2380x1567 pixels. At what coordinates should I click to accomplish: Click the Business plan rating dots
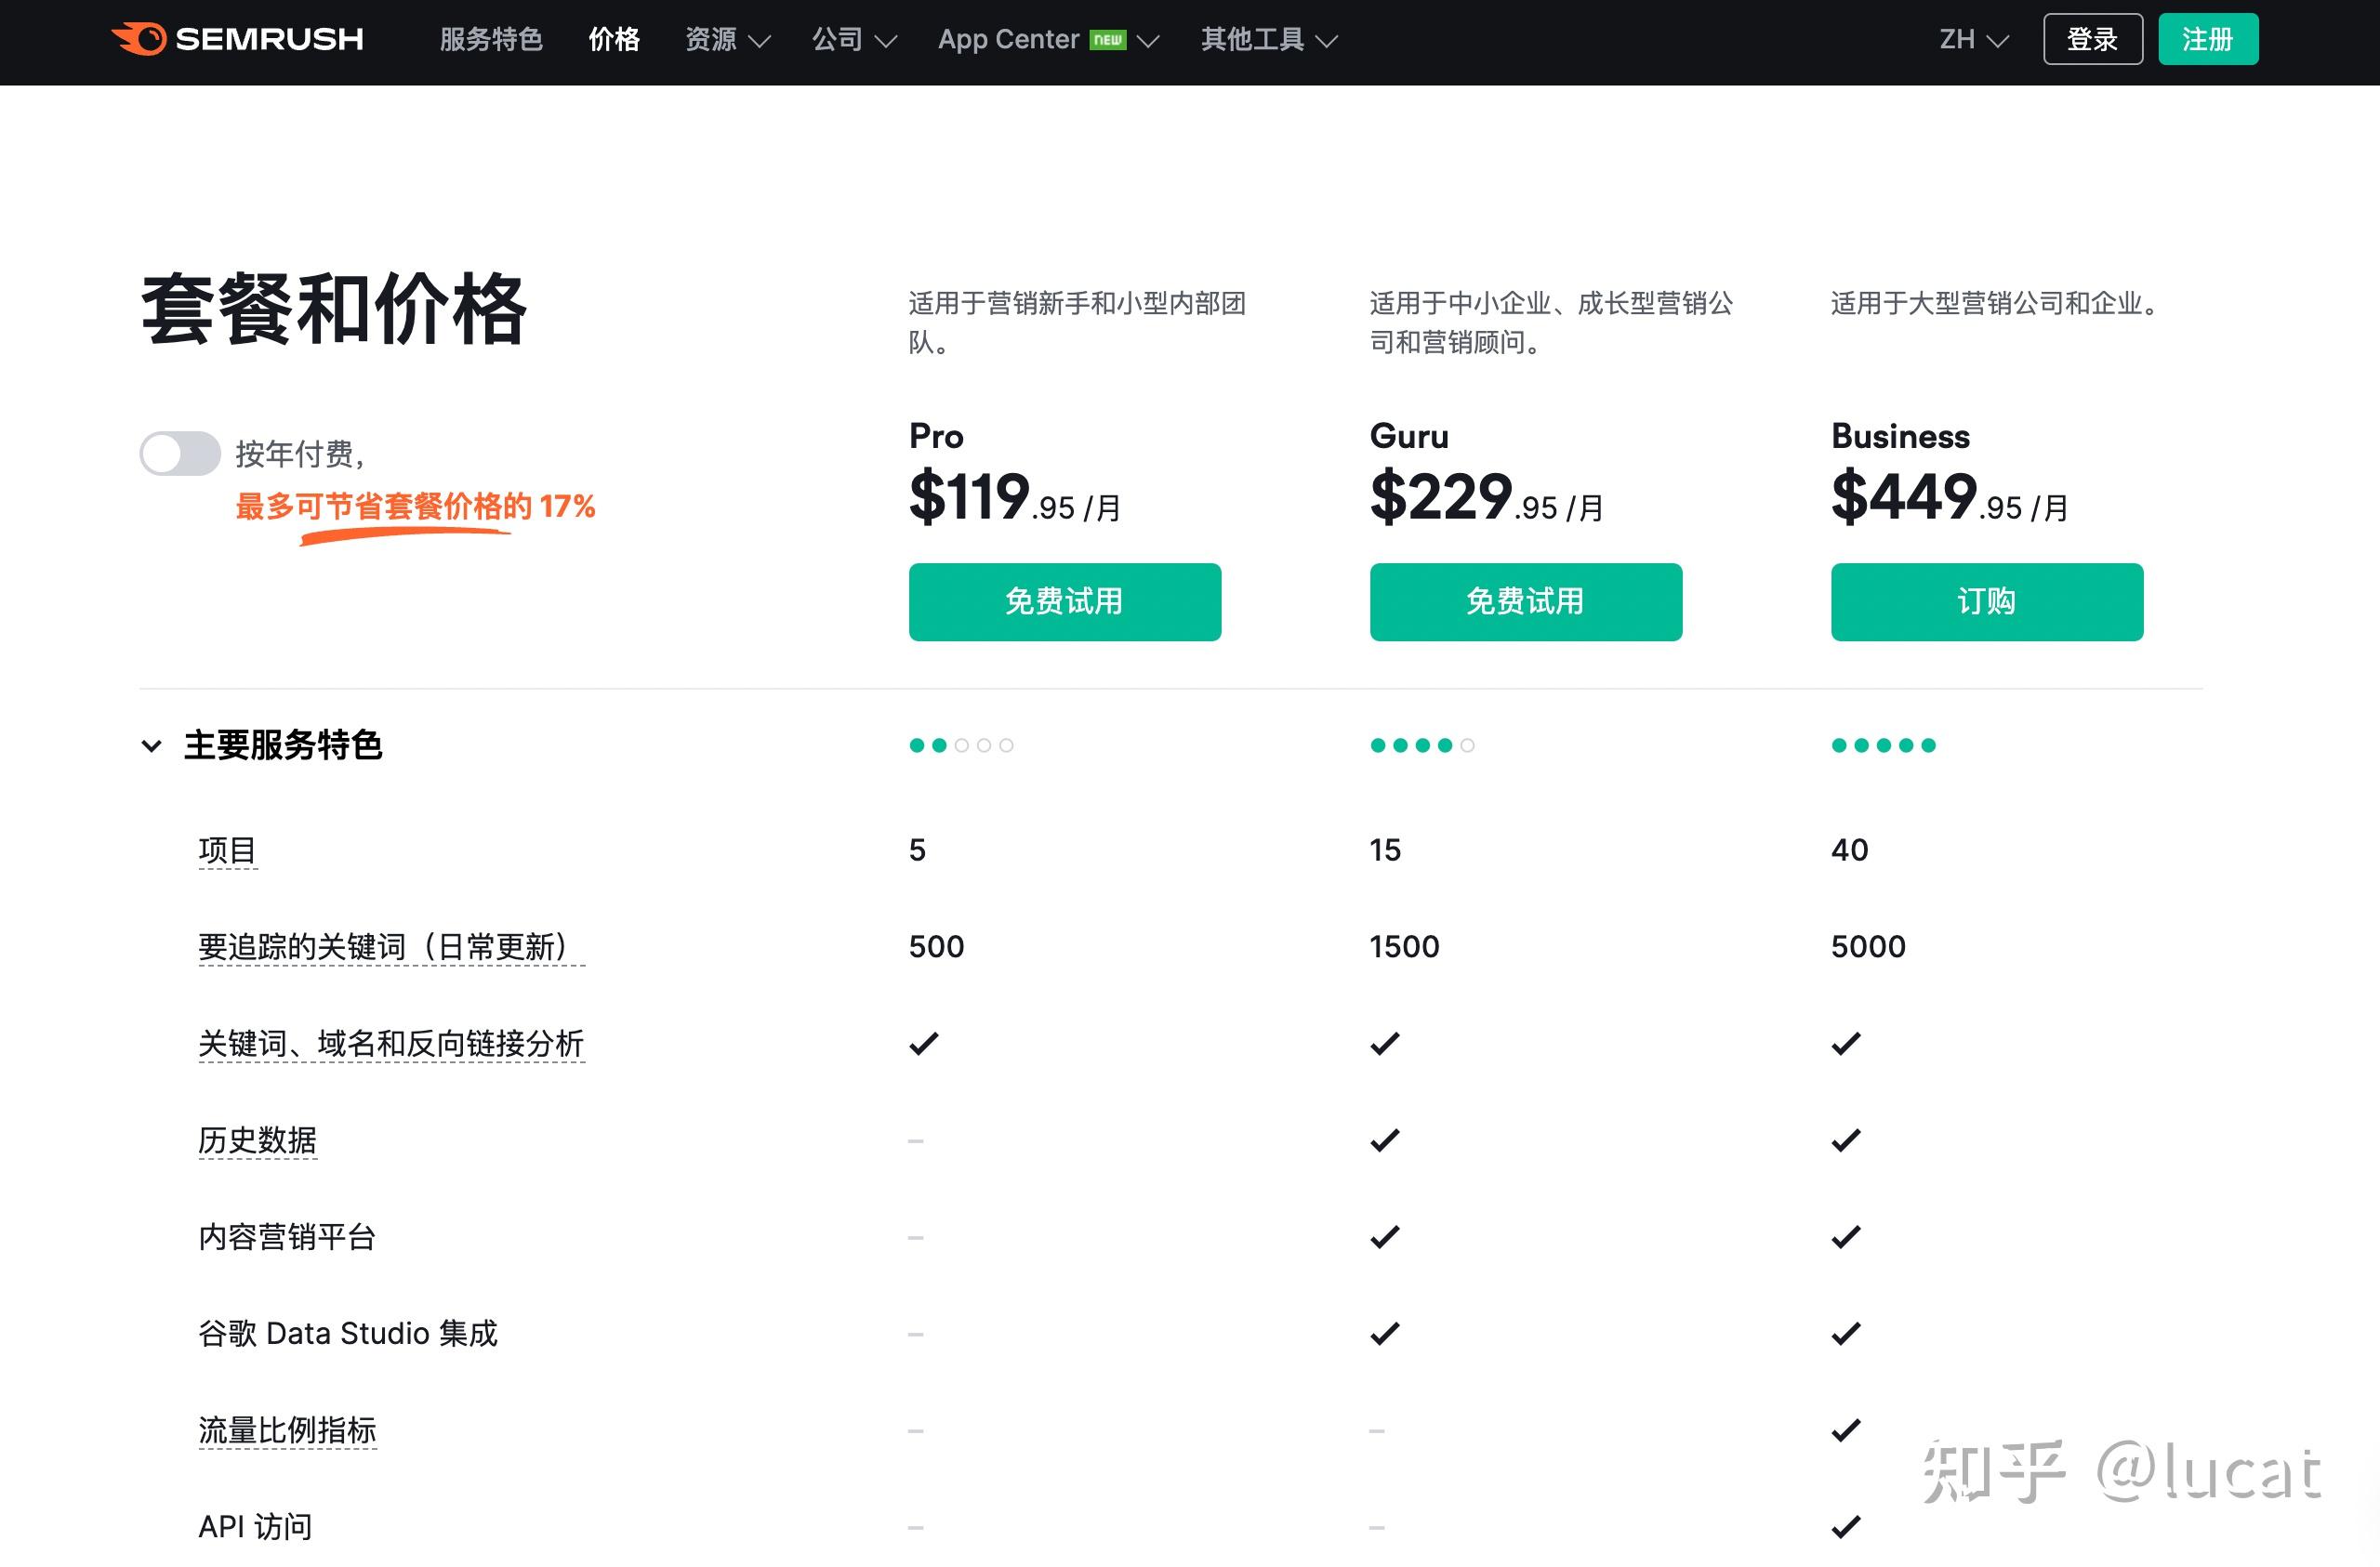pyautogui.click(x=1883, y=744)
